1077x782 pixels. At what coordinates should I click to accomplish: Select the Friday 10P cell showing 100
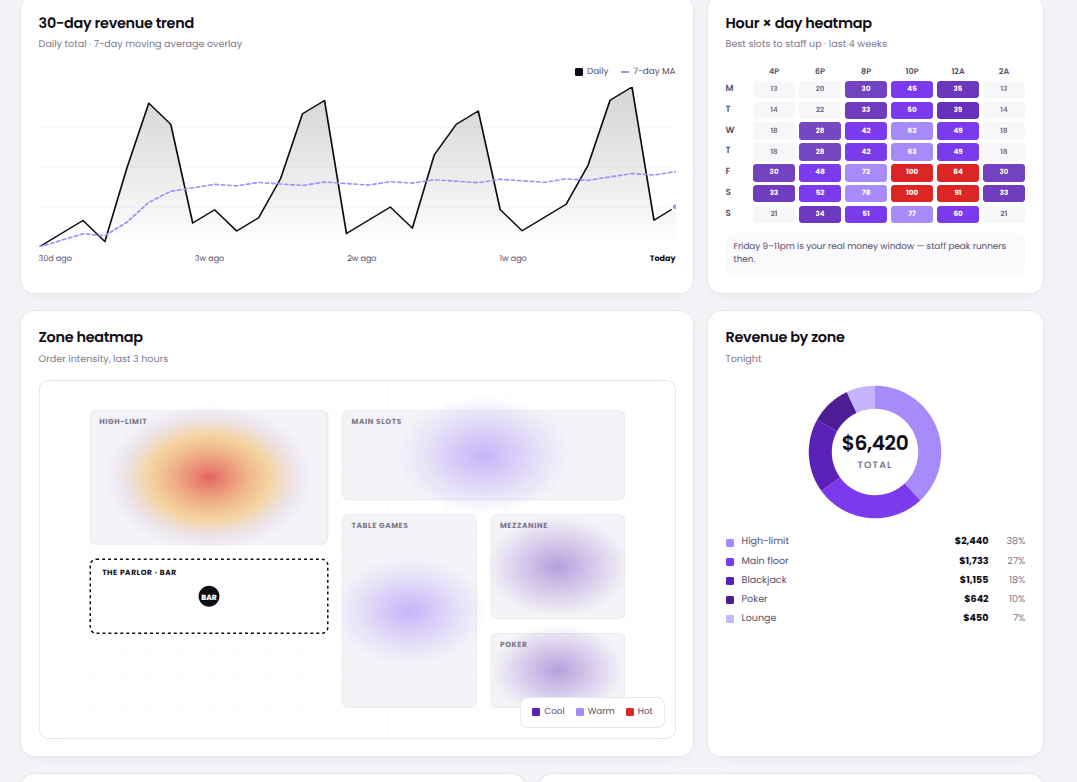point(910,171)
